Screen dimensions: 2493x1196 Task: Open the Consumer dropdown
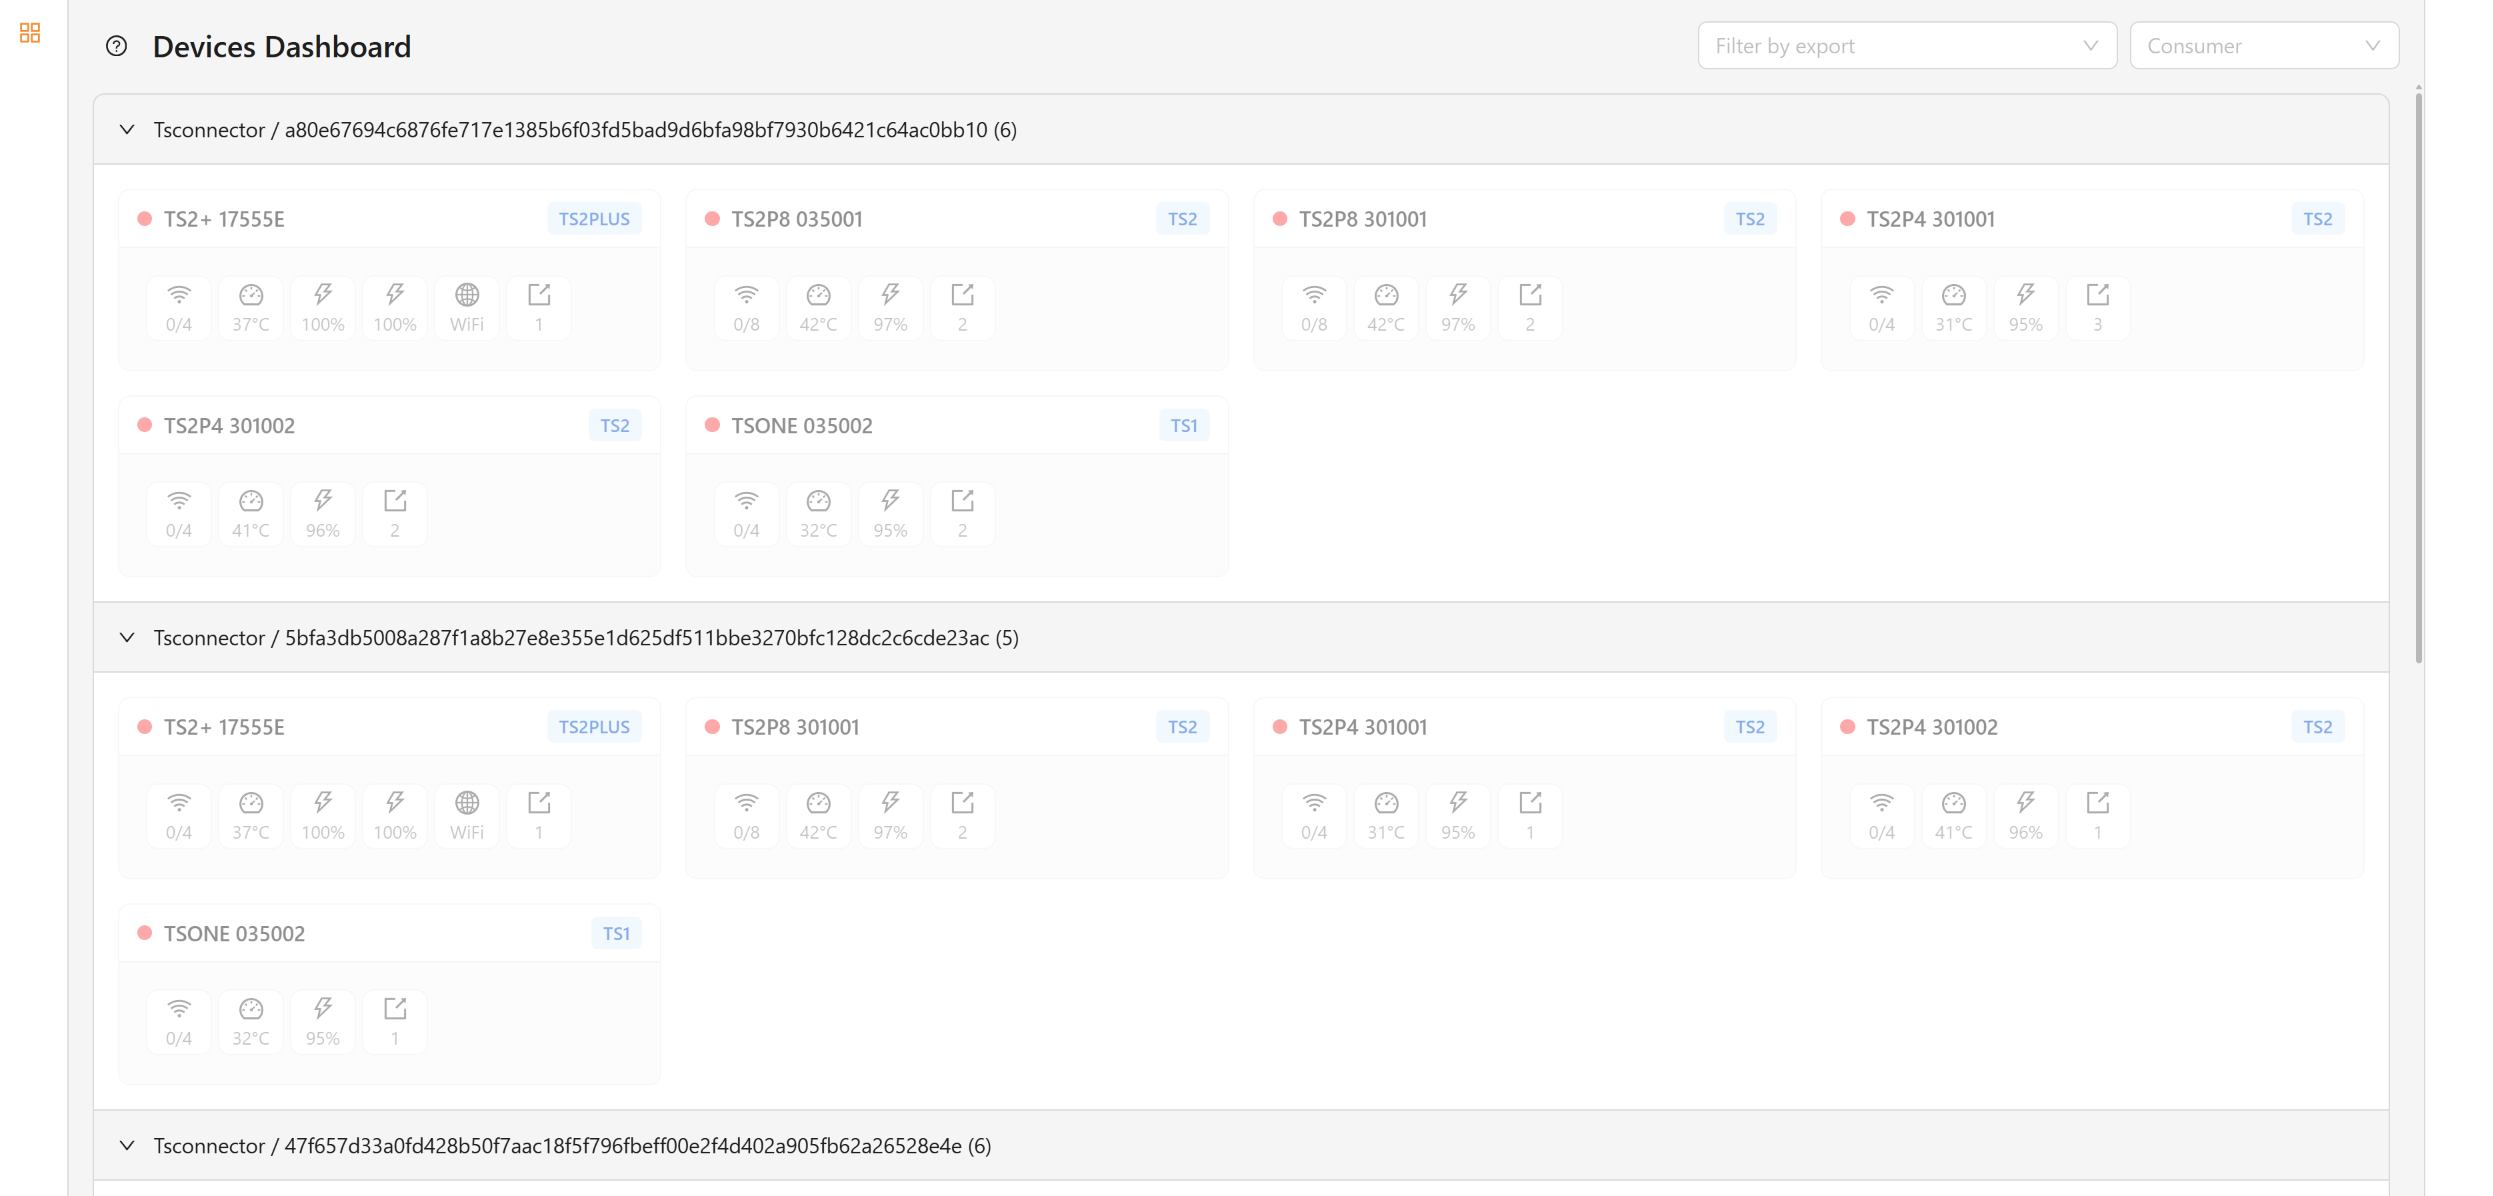pos(2264,46)
